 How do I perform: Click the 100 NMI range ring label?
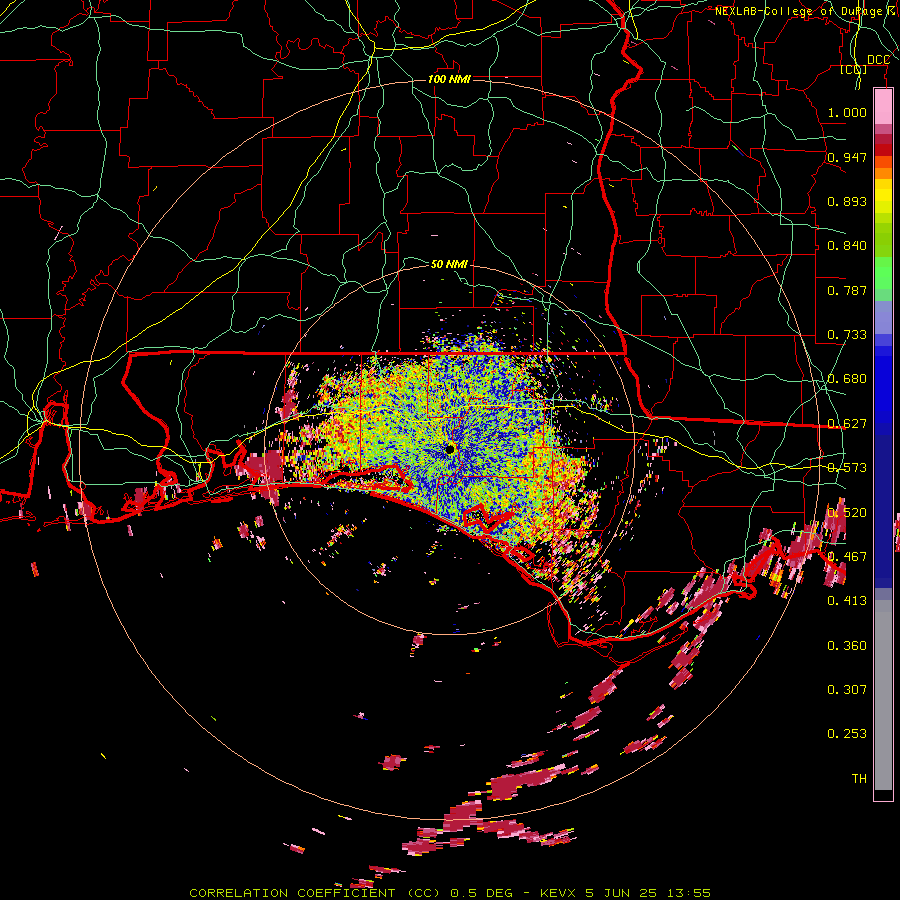(x=449, y=79)
